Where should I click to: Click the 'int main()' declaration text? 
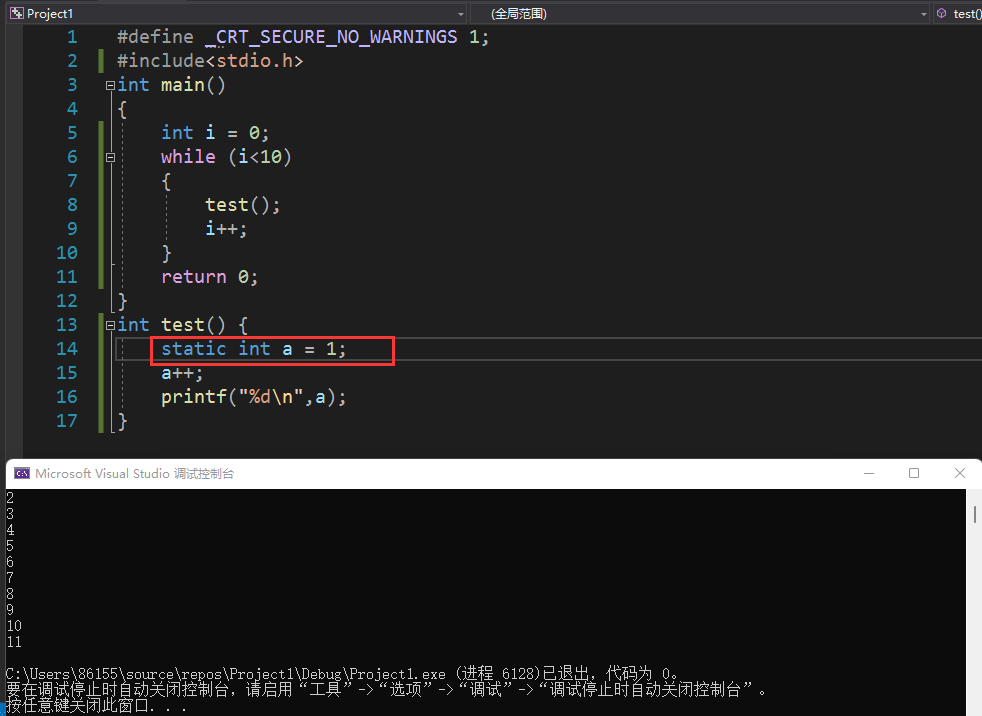pyautogui.click(x=171, y=85)
